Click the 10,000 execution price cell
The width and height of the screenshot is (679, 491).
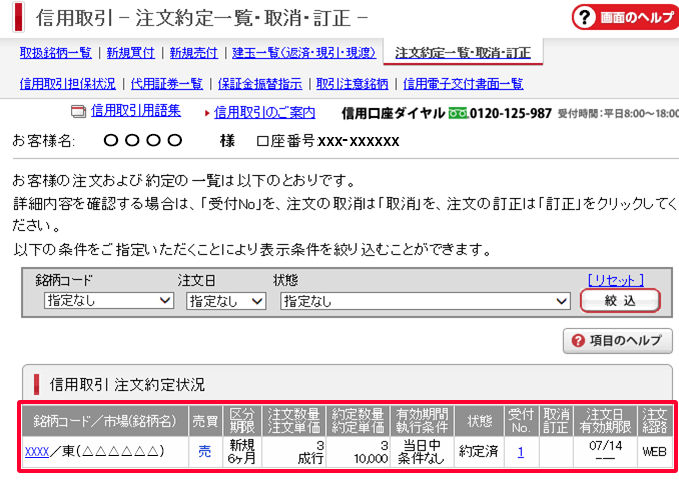(x=371, y=459)
